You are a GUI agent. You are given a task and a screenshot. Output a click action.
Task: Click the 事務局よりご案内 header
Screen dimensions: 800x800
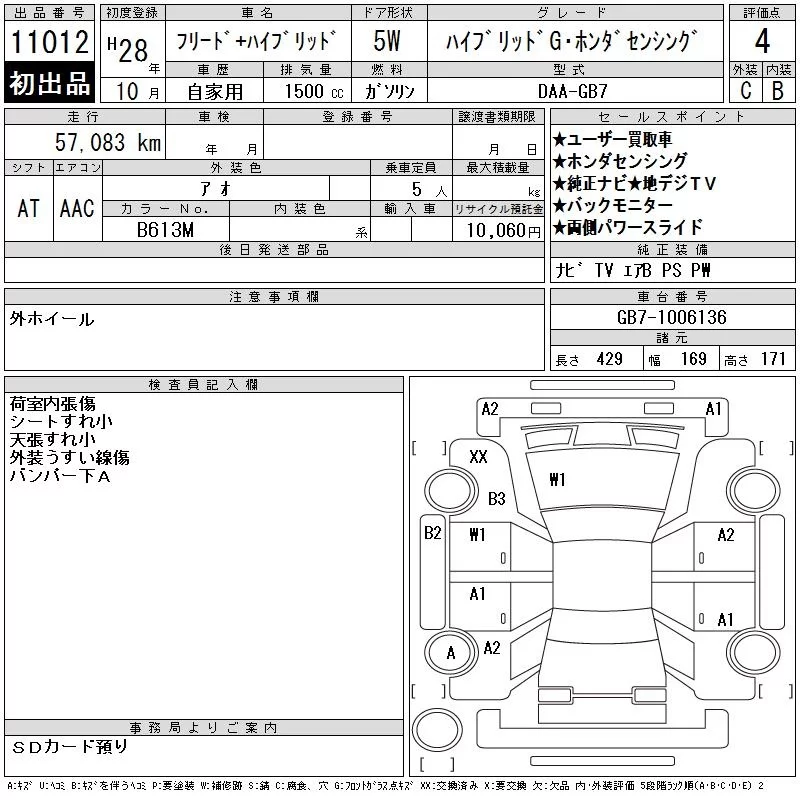pos(204,728)
